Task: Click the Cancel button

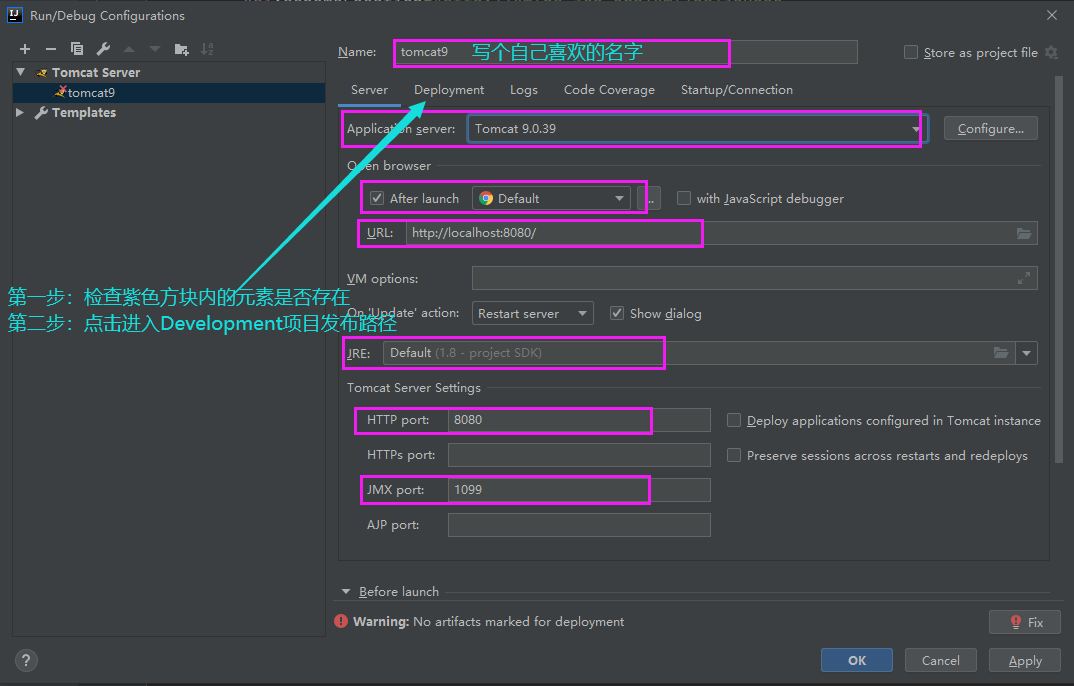Action: click(x=940, y=661)
